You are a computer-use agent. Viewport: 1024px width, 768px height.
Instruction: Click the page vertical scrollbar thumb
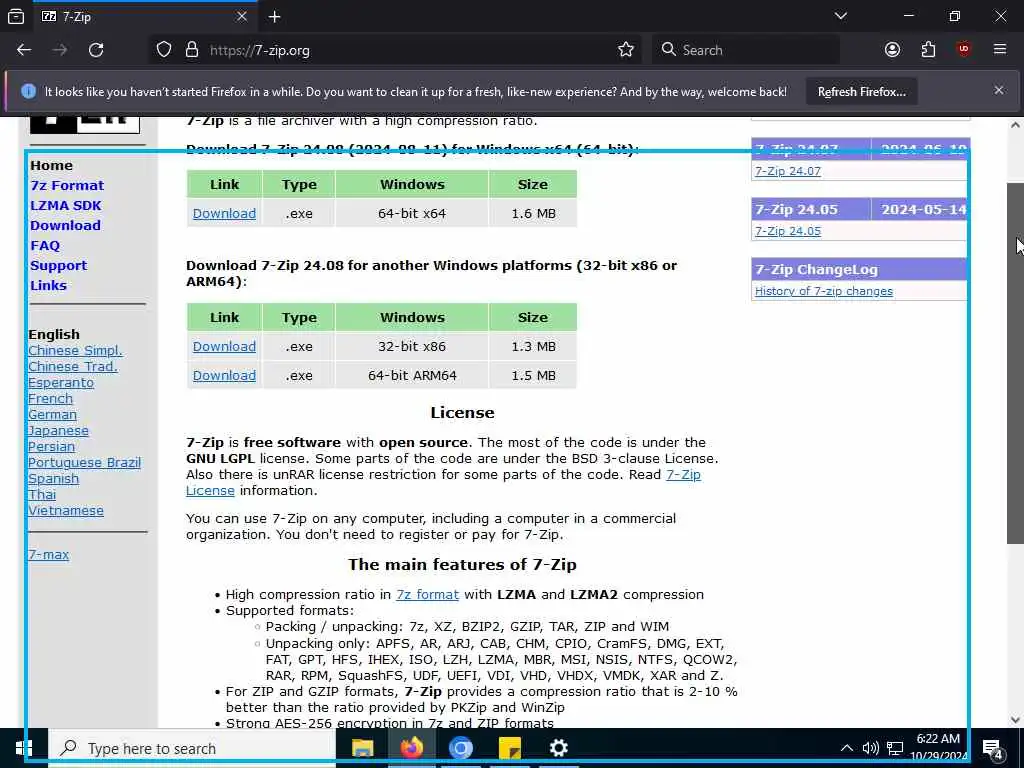tap(1015, 362)
